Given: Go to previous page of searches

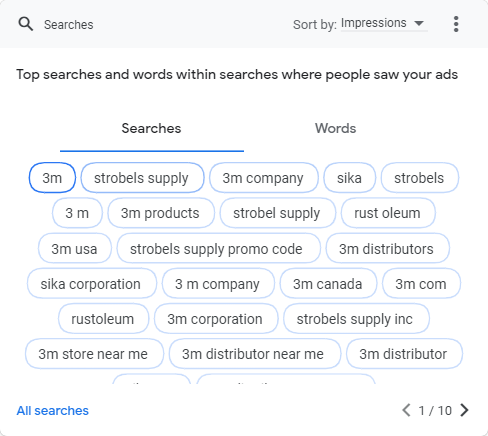Looking at the screenshot, I should [406, 410].
